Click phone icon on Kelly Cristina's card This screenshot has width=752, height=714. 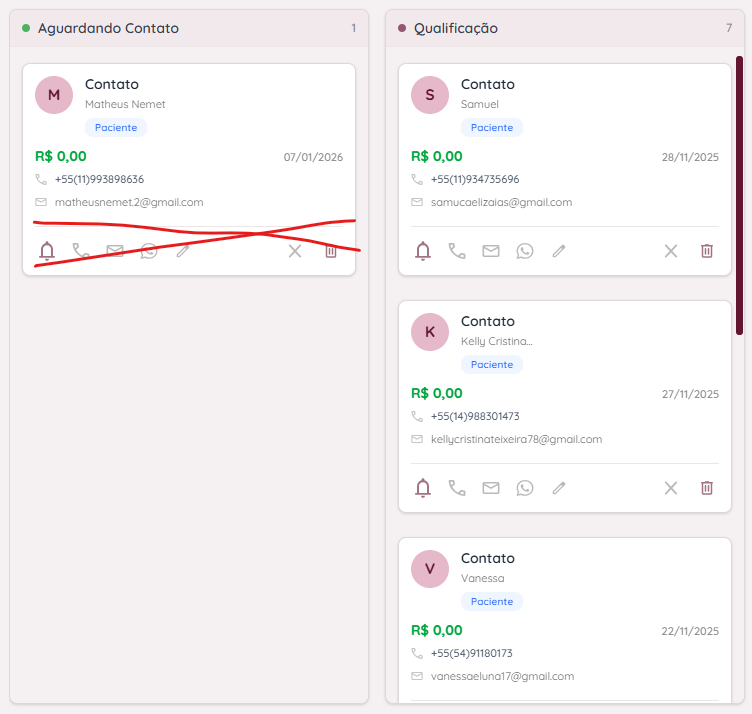(457, 488)
